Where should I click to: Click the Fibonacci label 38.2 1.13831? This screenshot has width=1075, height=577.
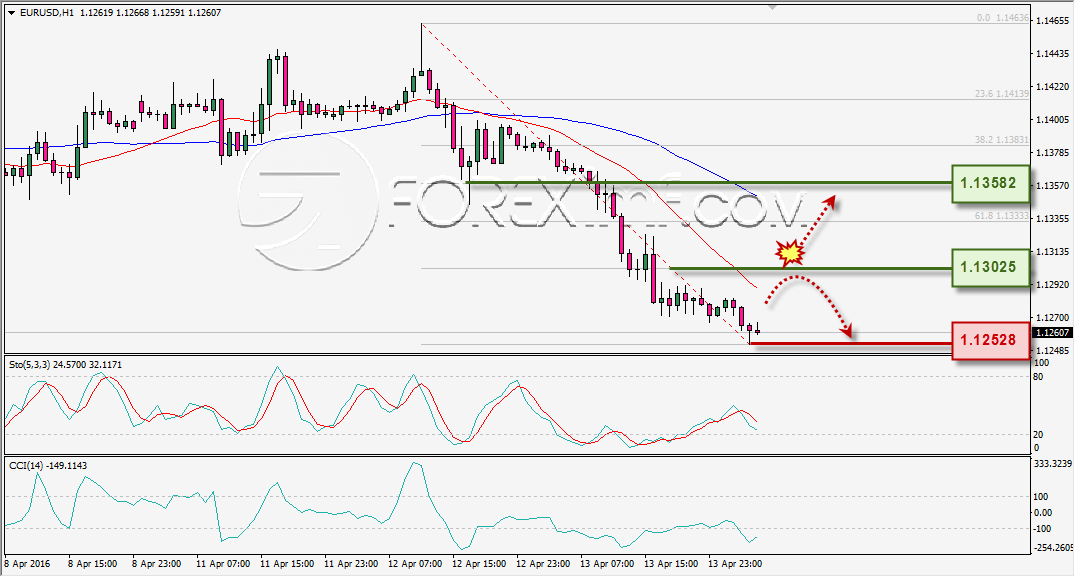click(1002, 139)
